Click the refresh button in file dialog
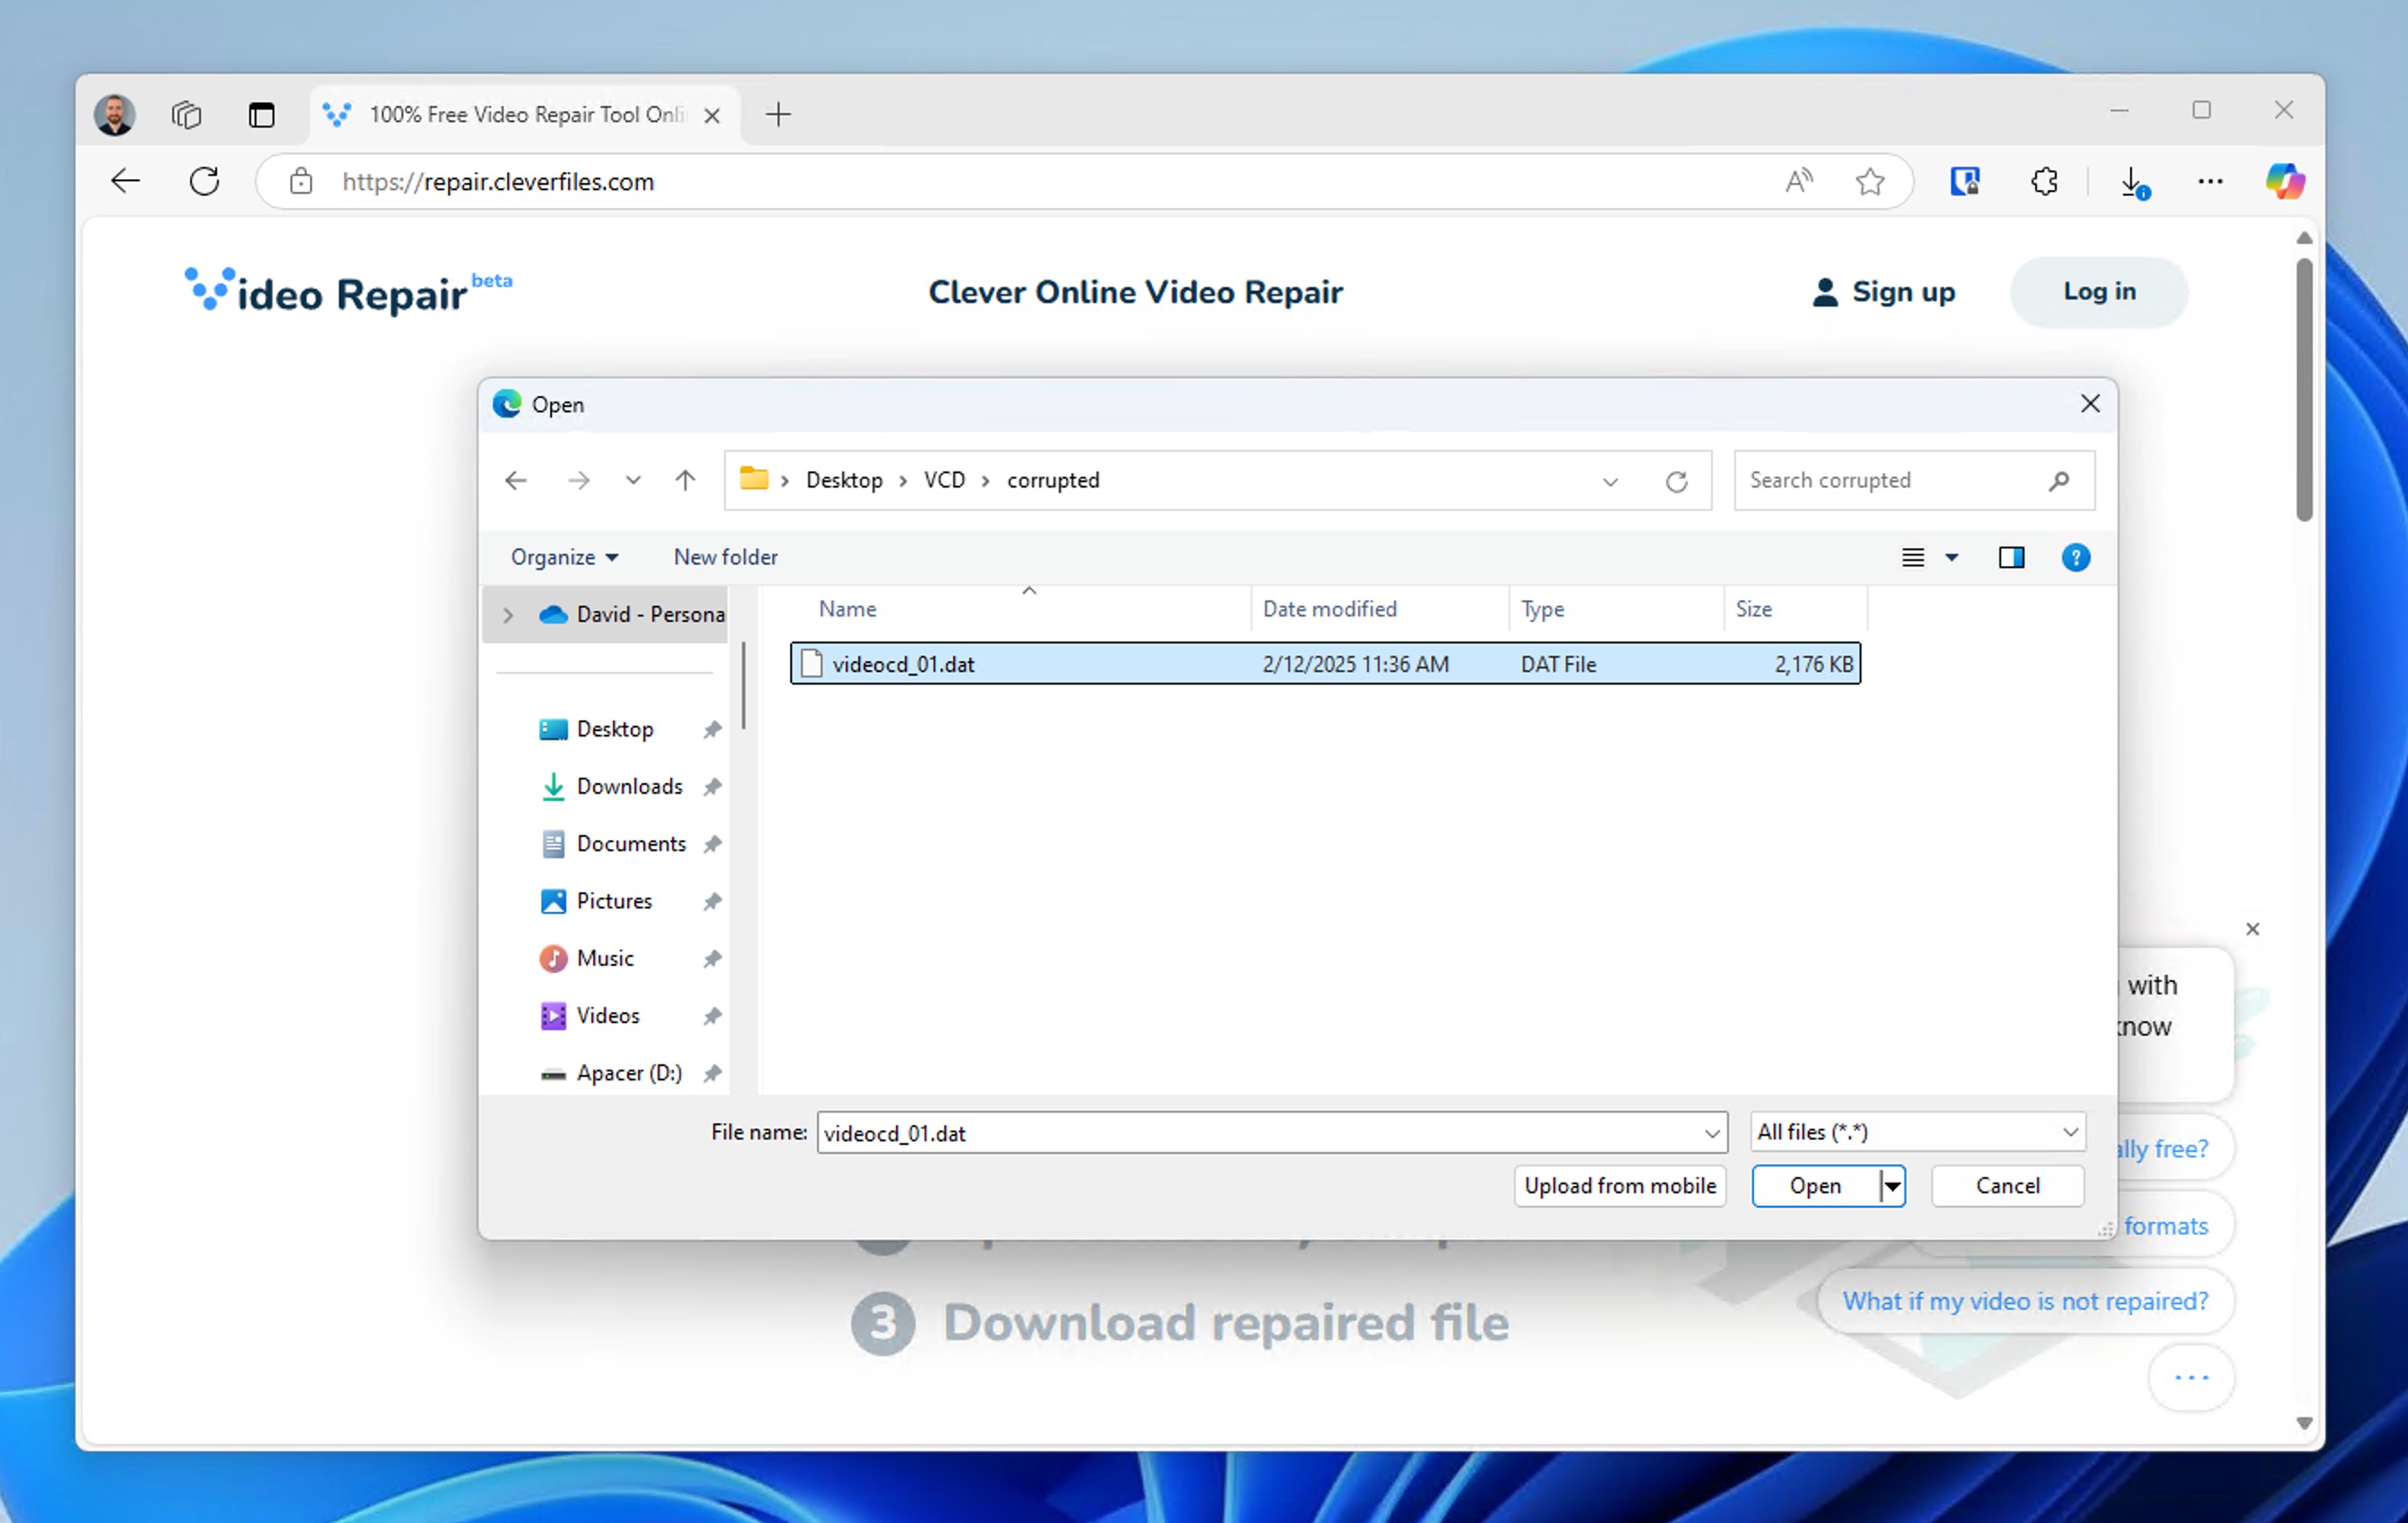2408x1523 pixels. click(1673, 479)
